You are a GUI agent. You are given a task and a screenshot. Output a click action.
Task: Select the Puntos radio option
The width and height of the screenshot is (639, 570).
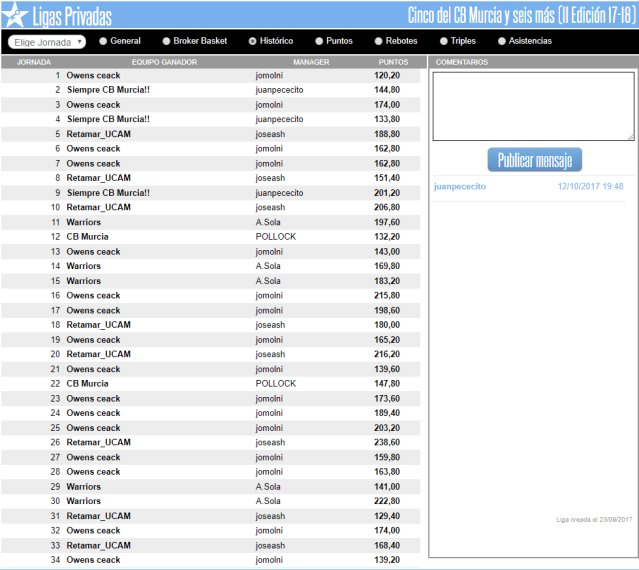[319, 41]
